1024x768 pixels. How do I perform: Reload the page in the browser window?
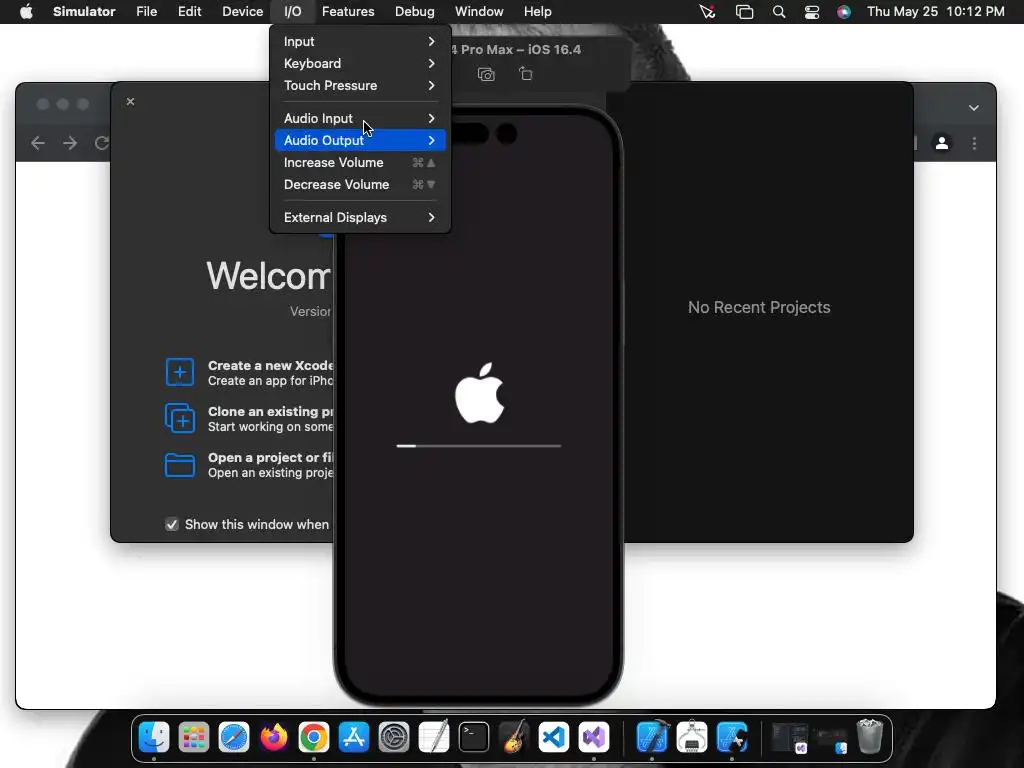point(101,143)
